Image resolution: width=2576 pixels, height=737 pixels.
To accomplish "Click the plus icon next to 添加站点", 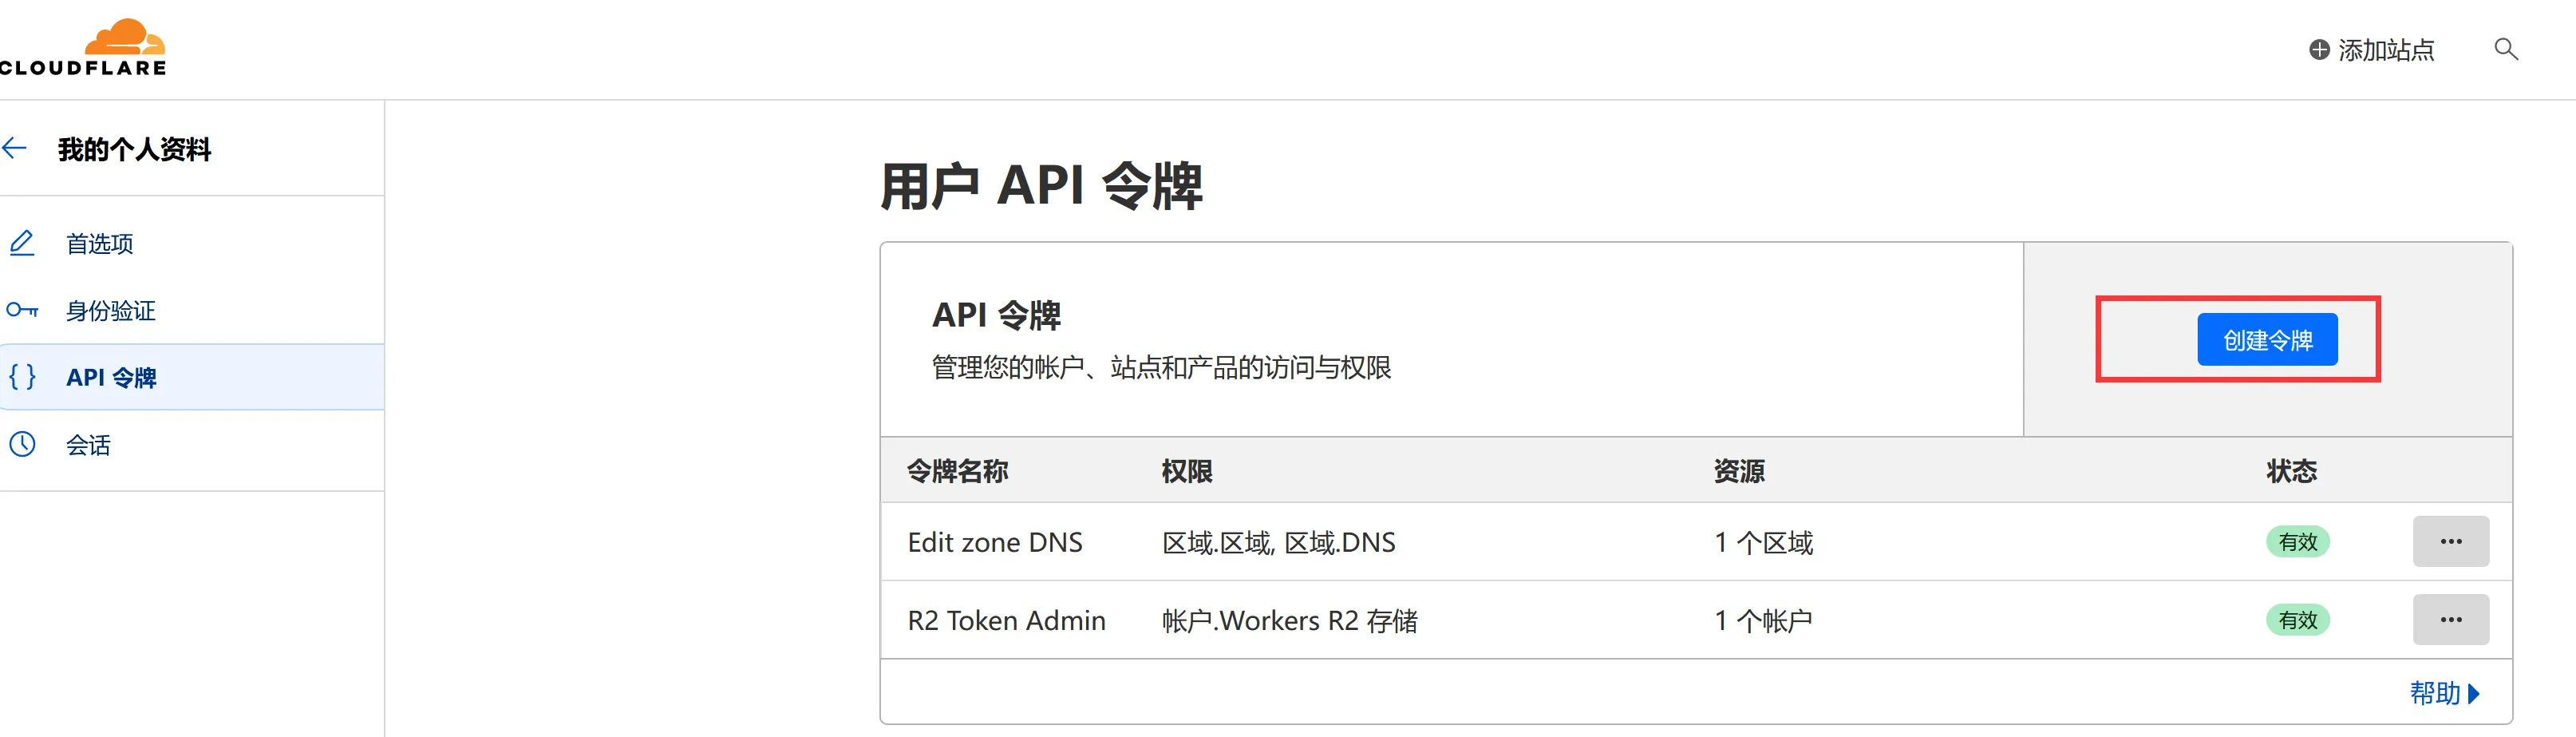I will coord(2319,50).
